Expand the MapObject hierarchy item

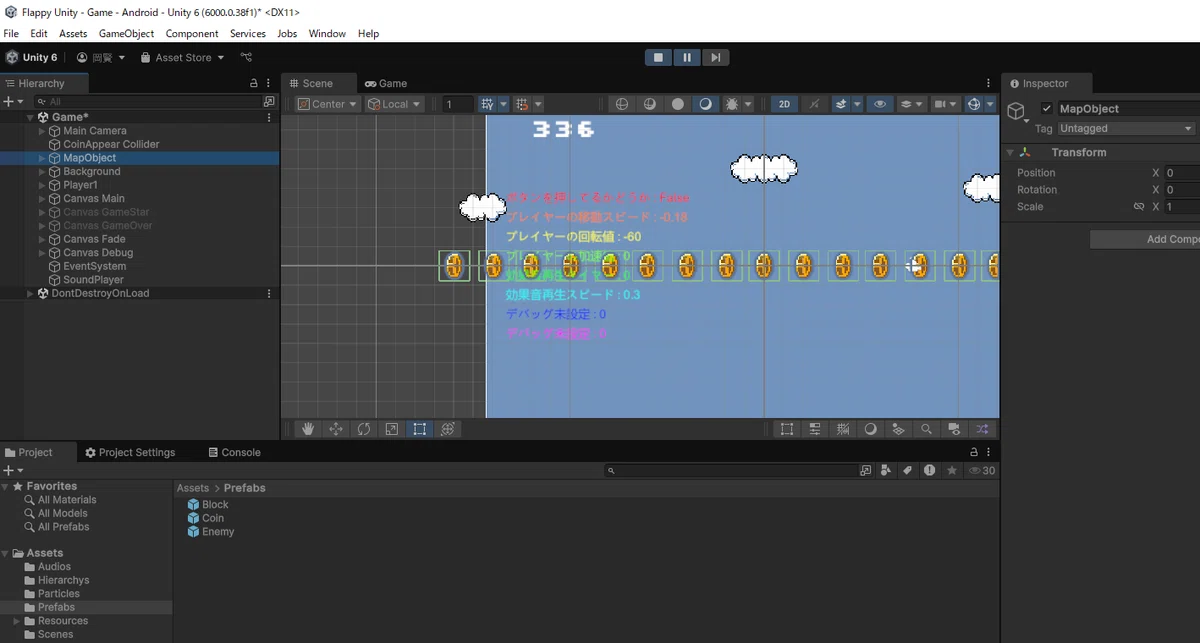42,158
